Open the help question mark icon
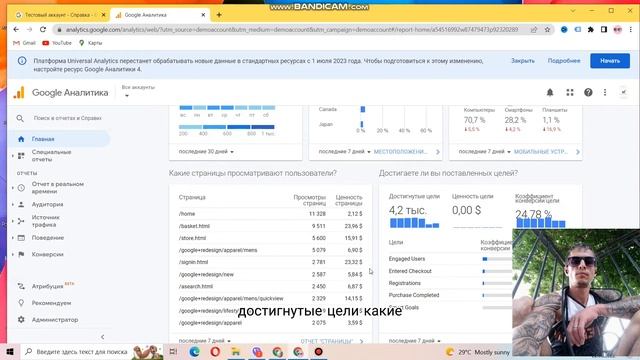 click(x=588, y=93)
